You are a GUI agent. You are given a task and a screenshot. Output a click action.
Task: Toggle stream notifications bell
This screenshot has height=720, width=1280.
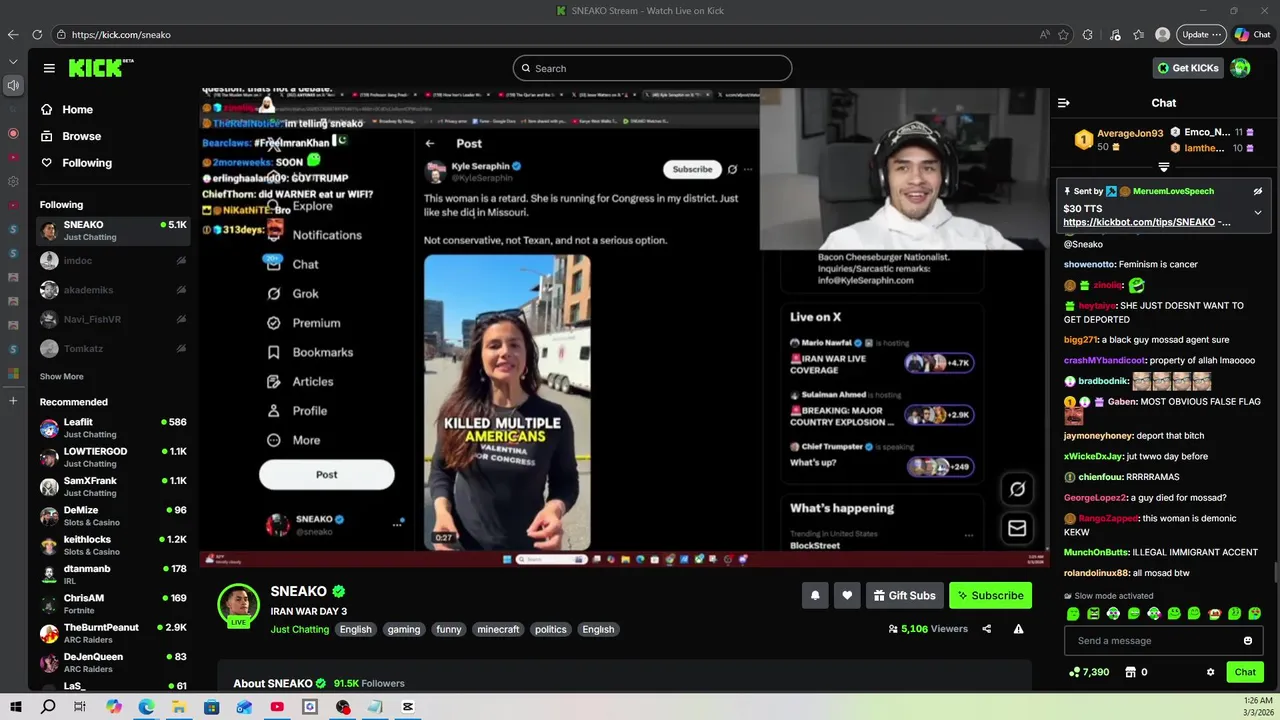(x=815, y=595)
